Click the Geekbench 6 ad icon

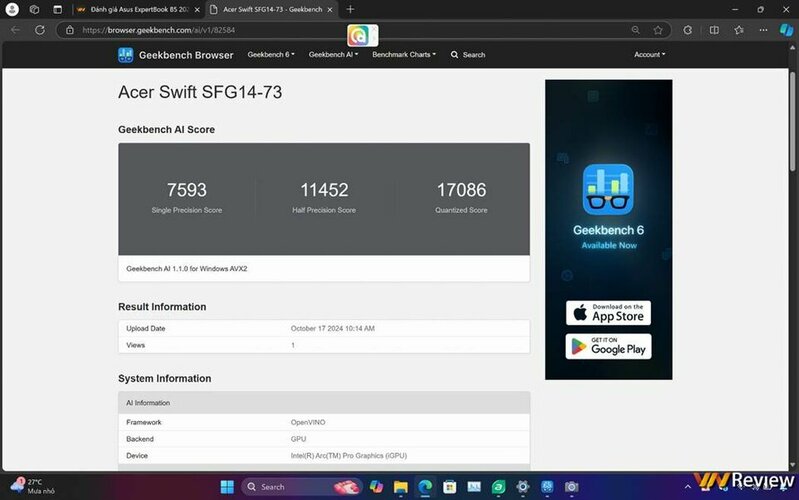608,190
